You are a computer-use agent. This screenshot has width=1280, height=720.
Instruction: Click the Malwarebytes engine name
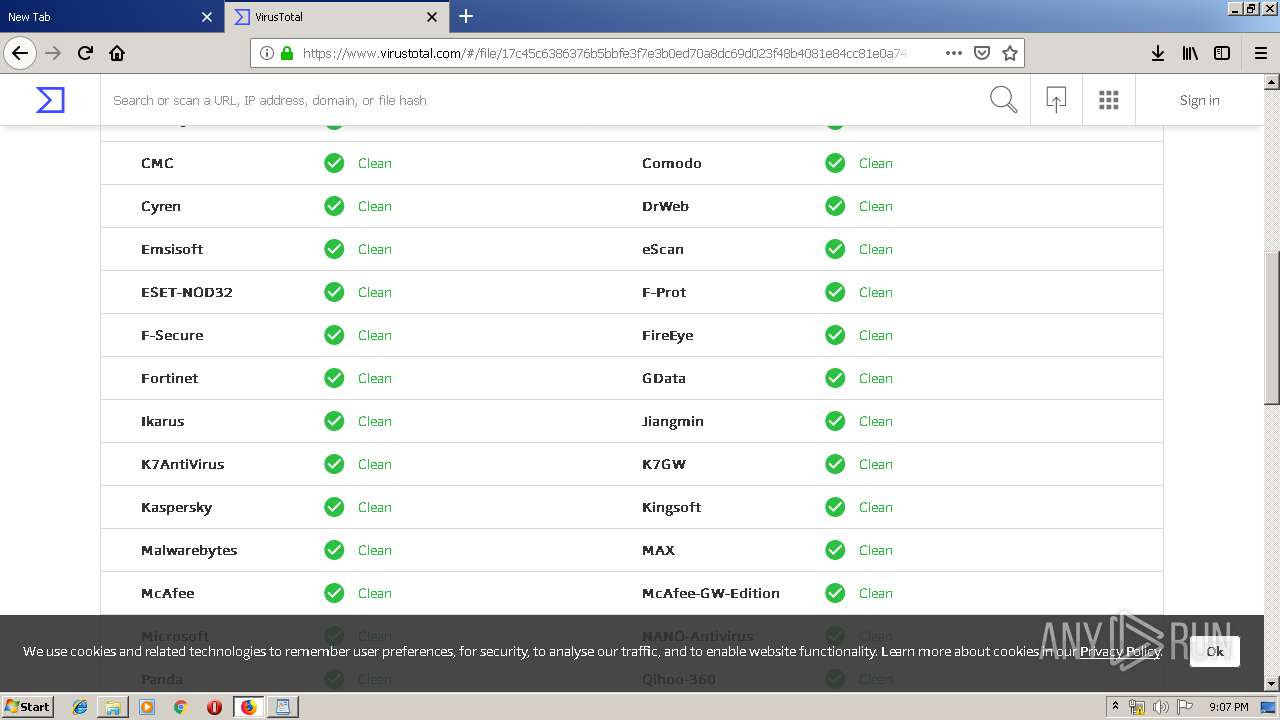coord(189,550)
